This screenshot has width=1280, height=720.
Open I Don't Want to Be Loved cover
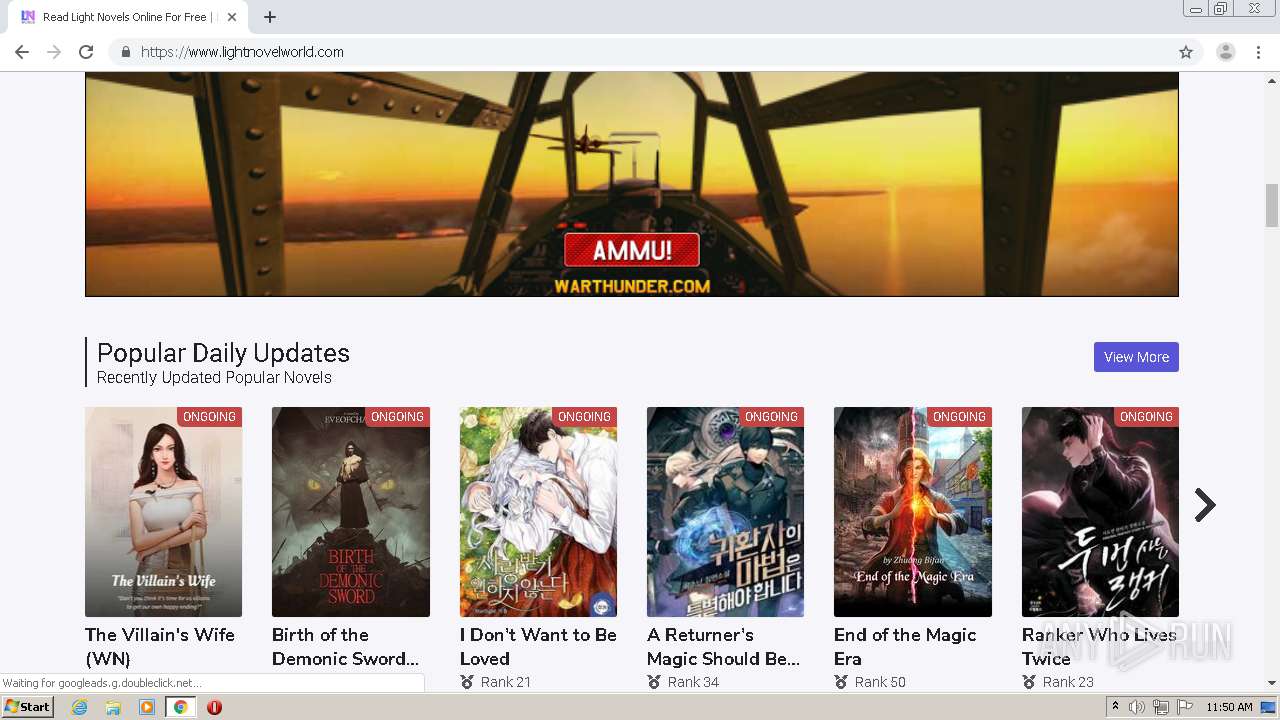[538, 512]
